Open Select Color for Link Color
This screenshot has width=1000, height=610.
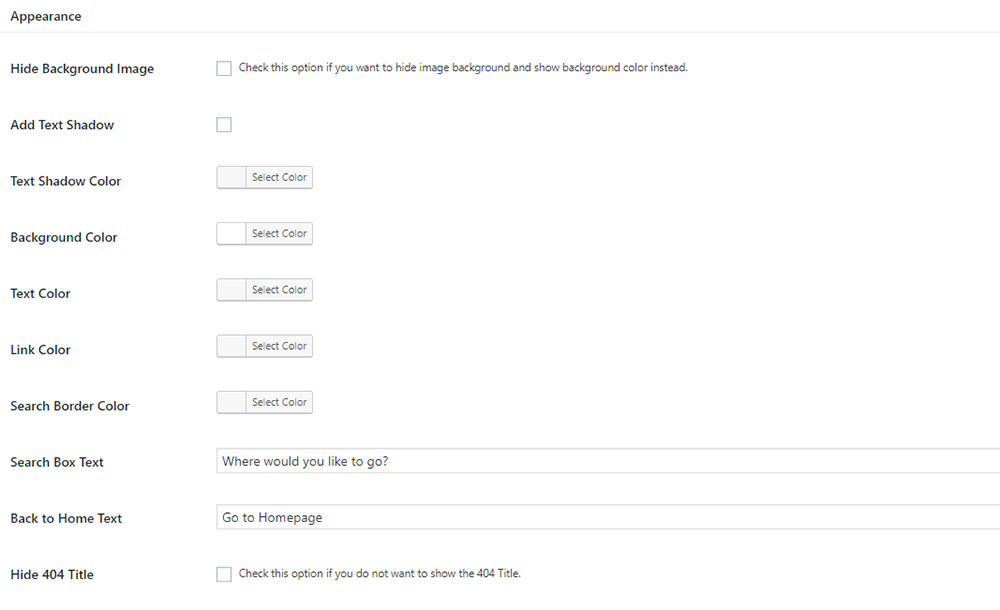(279, 346)
